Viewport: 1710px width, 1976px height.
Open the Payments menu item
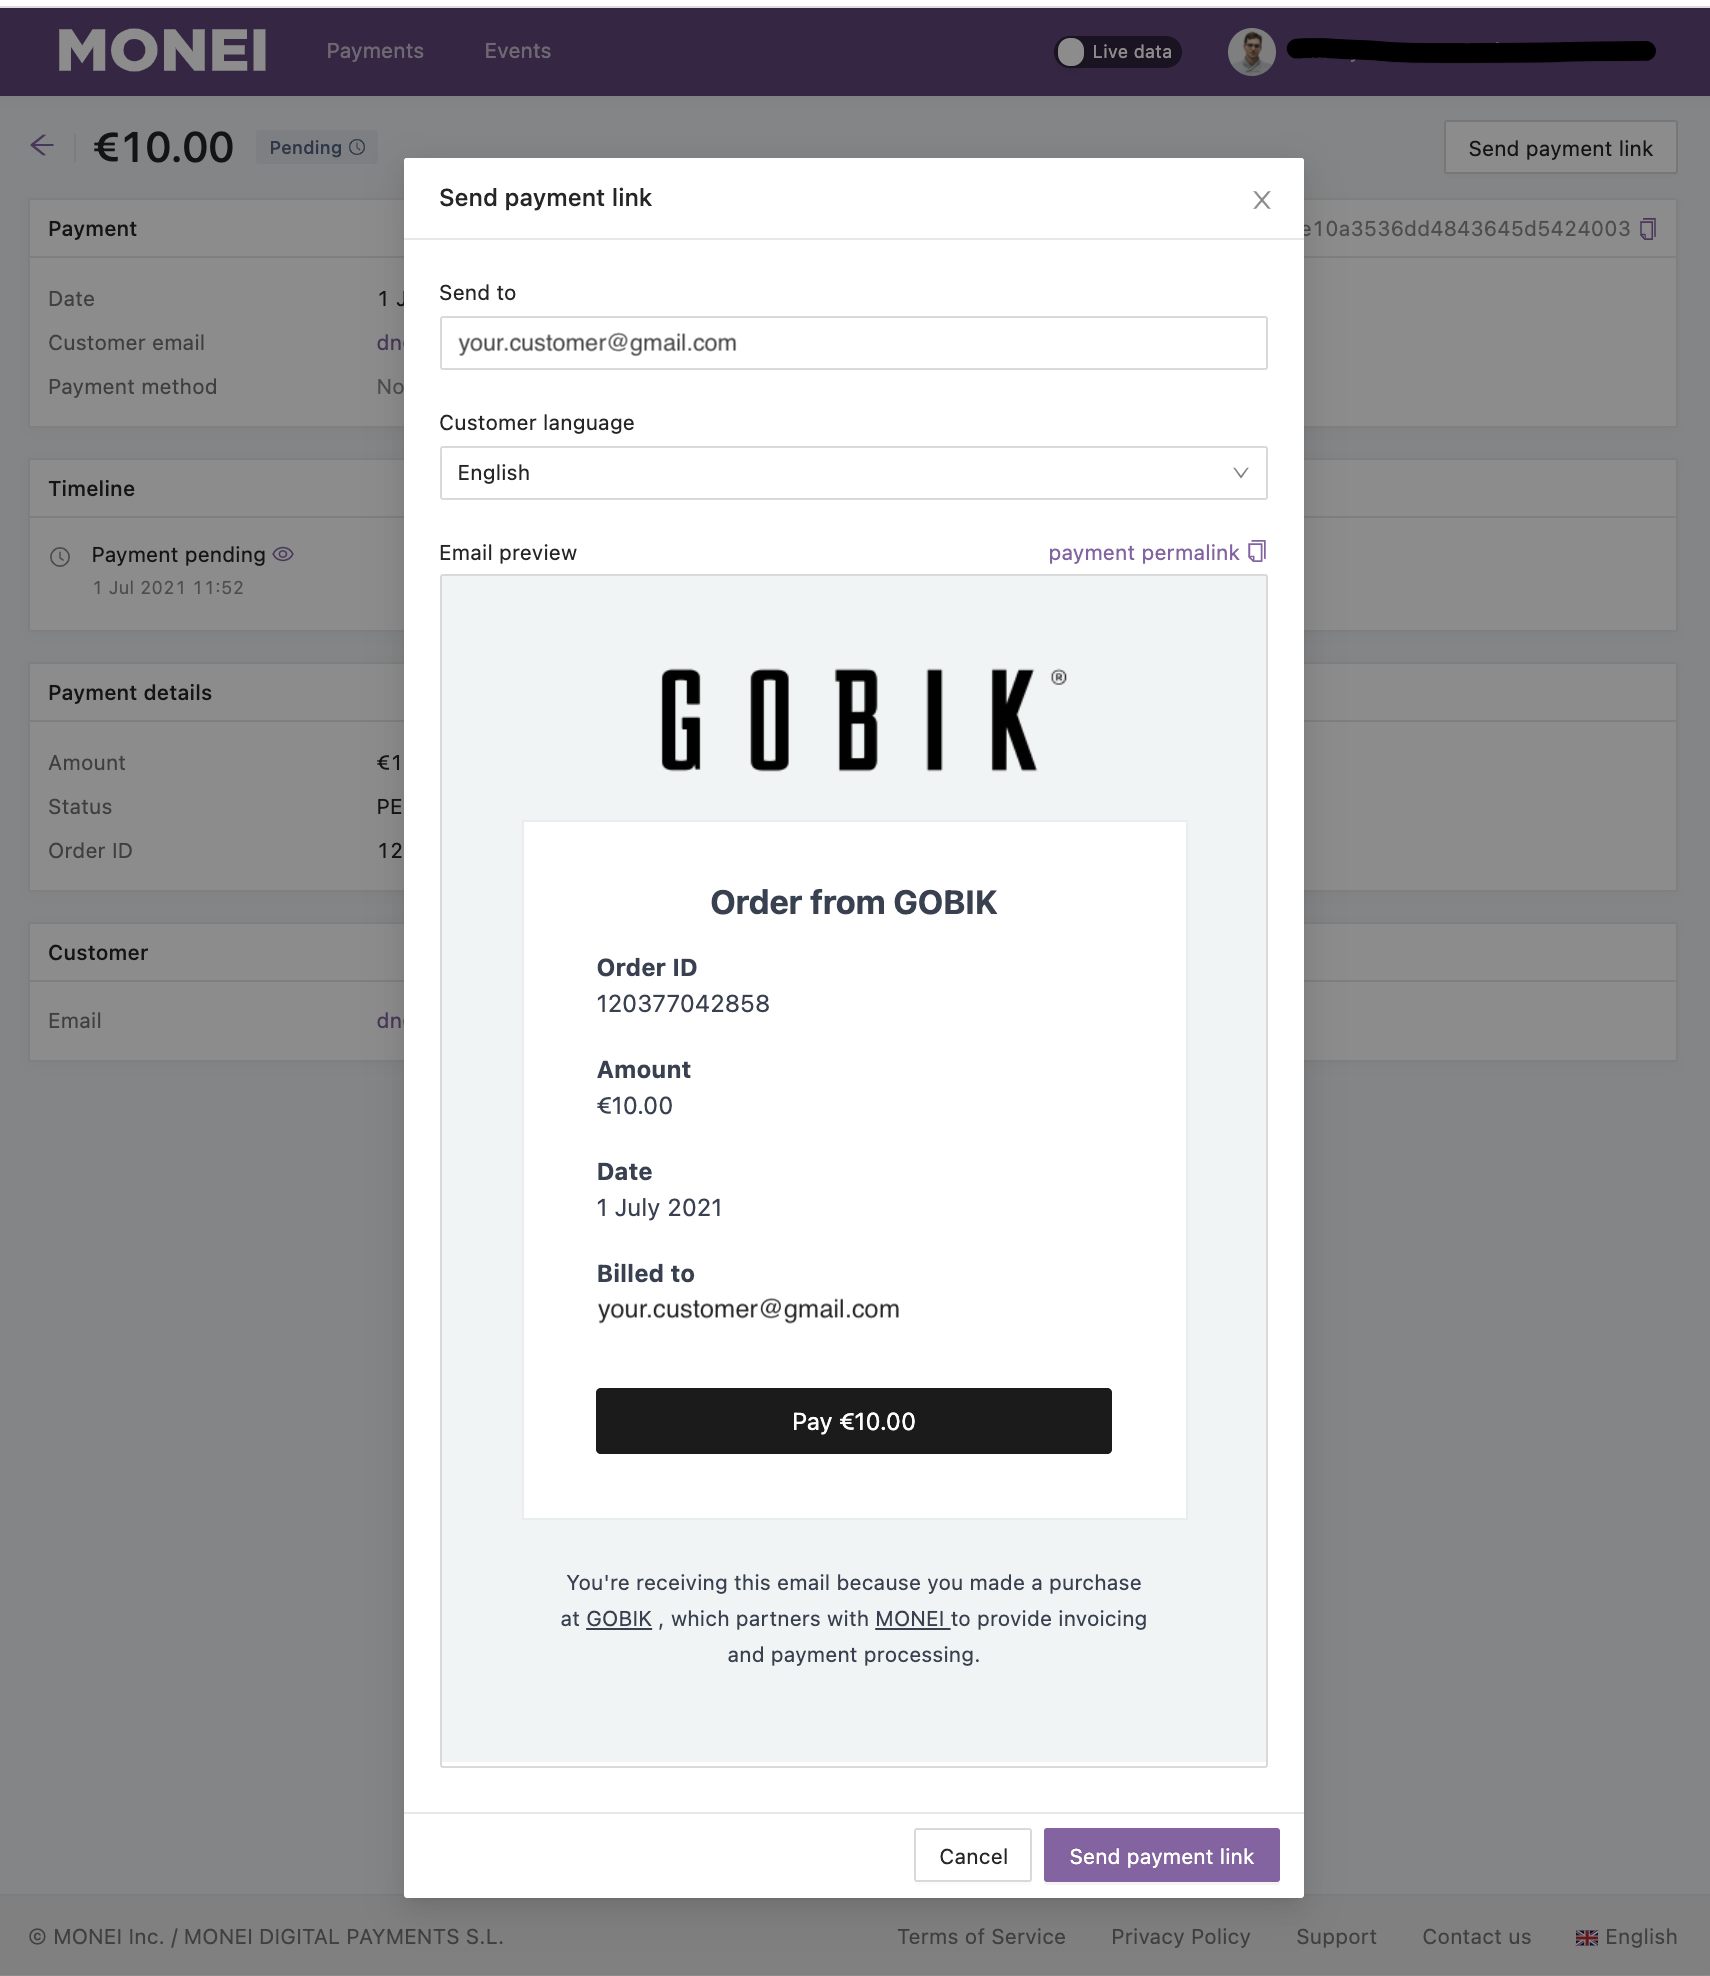[x=375, y=51]
